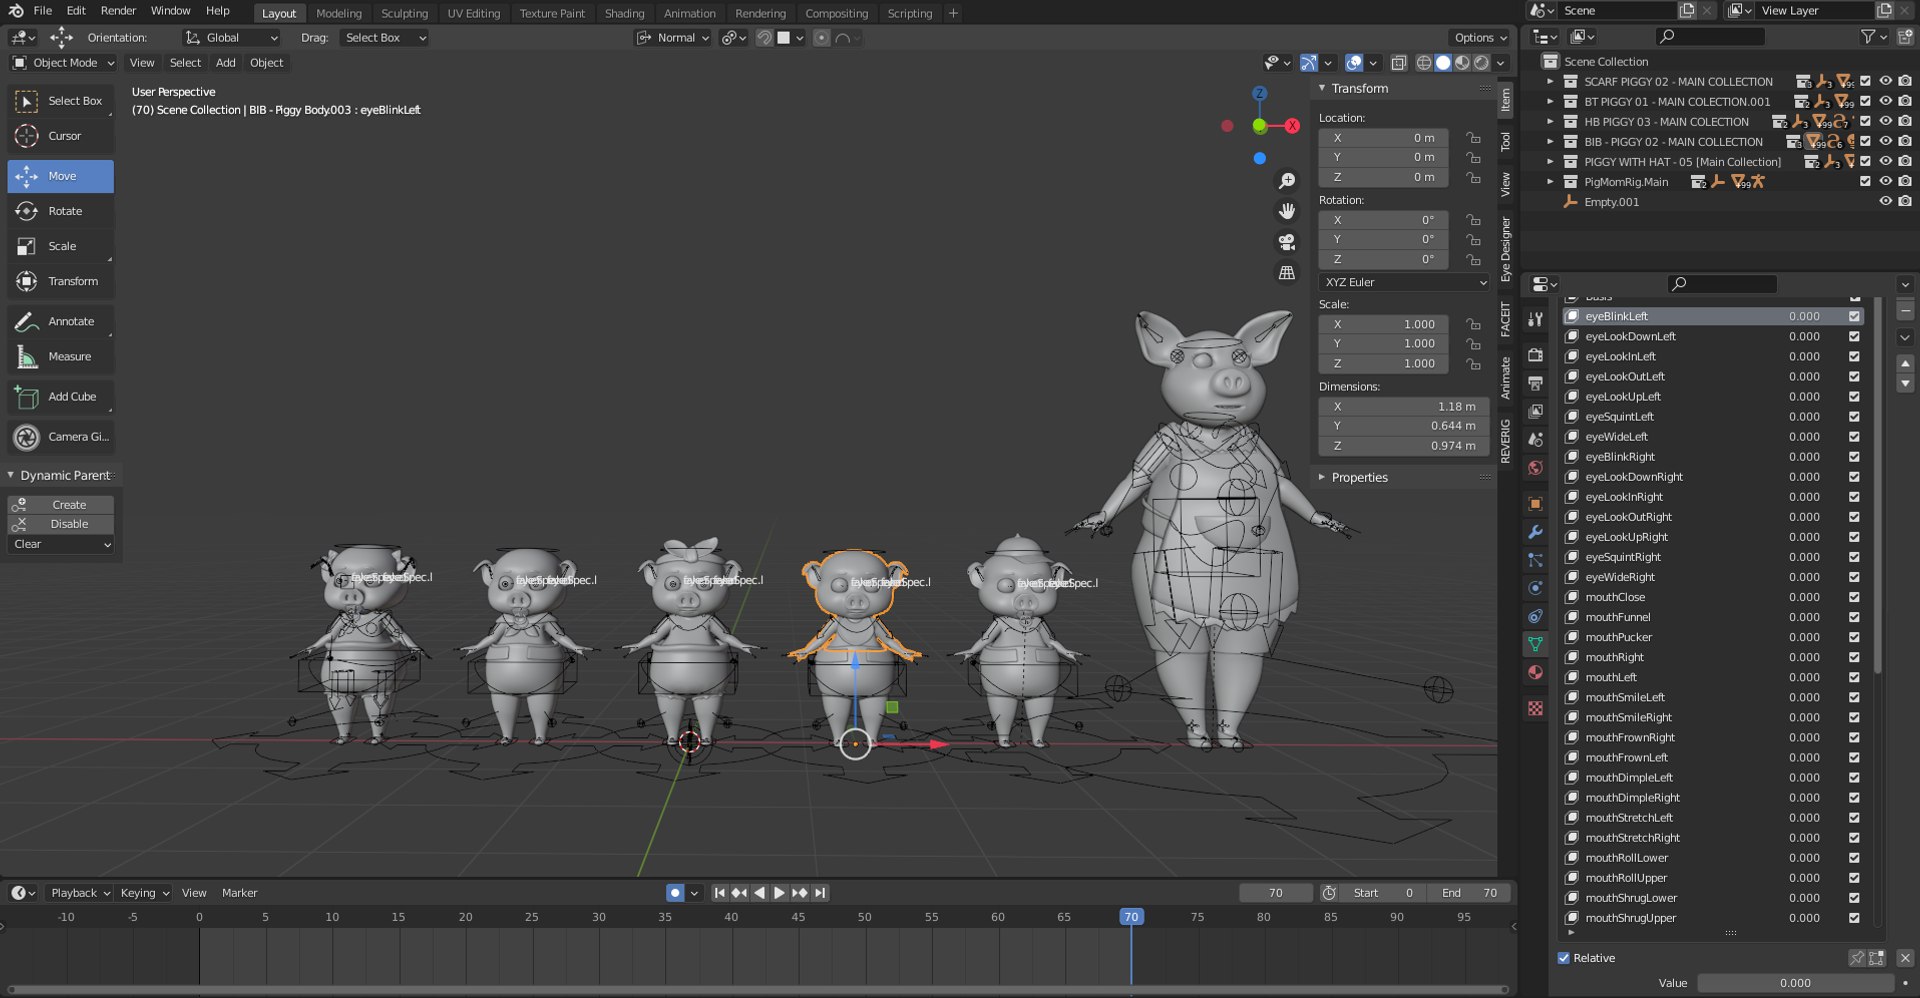The height and width of the screenshot is (998, 1920).
Task: Open the Clear dropdown in Dynamic Parent
Action: point(62,544)
